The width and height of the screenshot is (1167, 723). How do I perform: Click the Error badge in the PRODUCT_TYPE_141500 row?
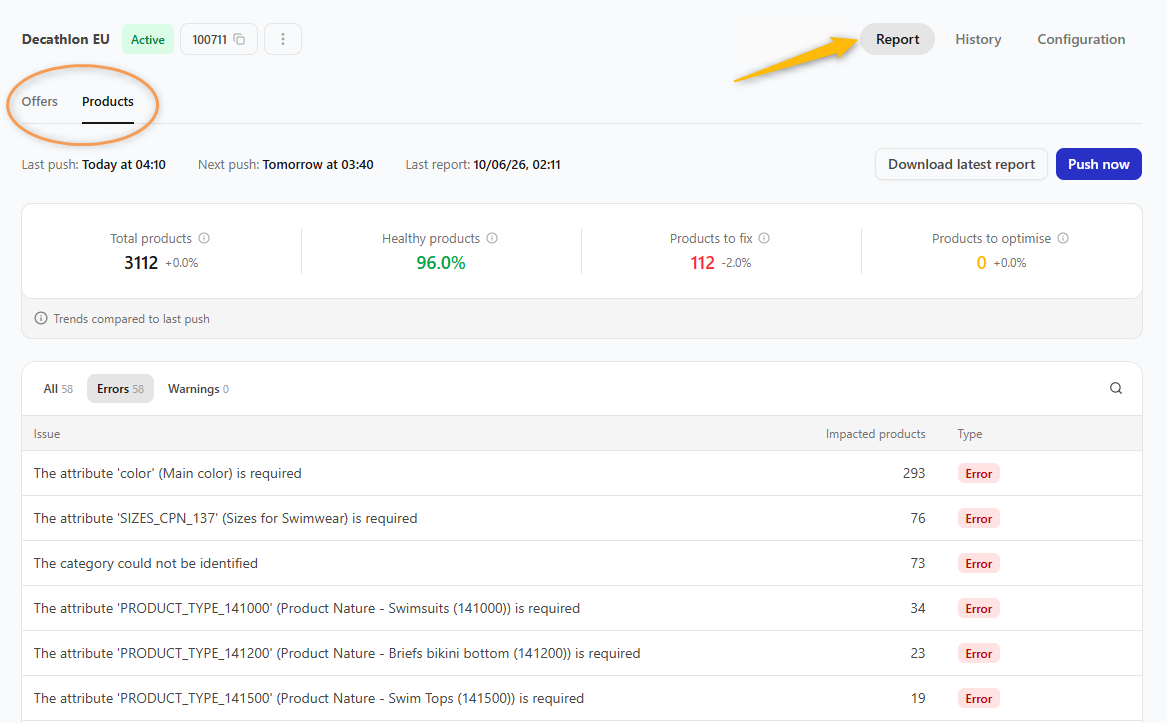coord(979,698)
